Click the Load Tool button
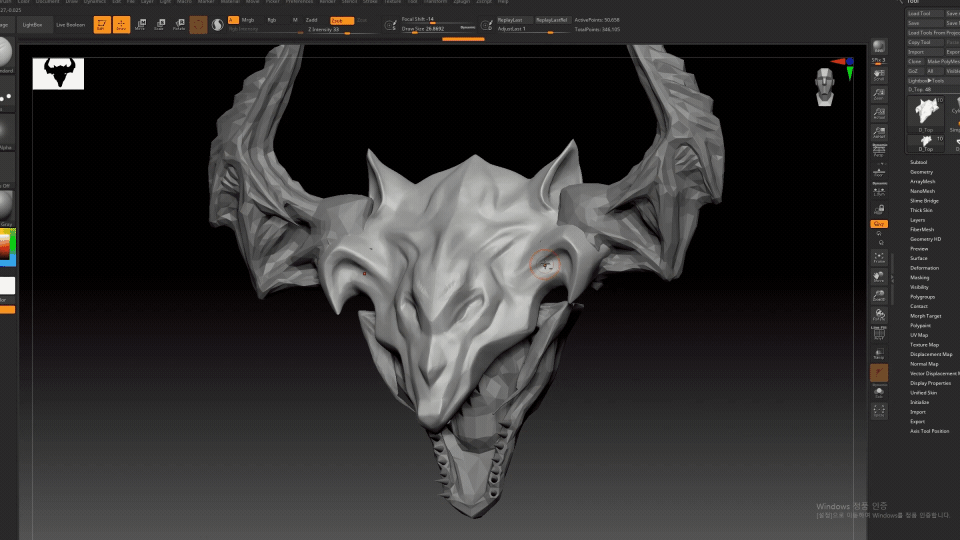This screenshot has width=960, height=540. click(924, 13)
